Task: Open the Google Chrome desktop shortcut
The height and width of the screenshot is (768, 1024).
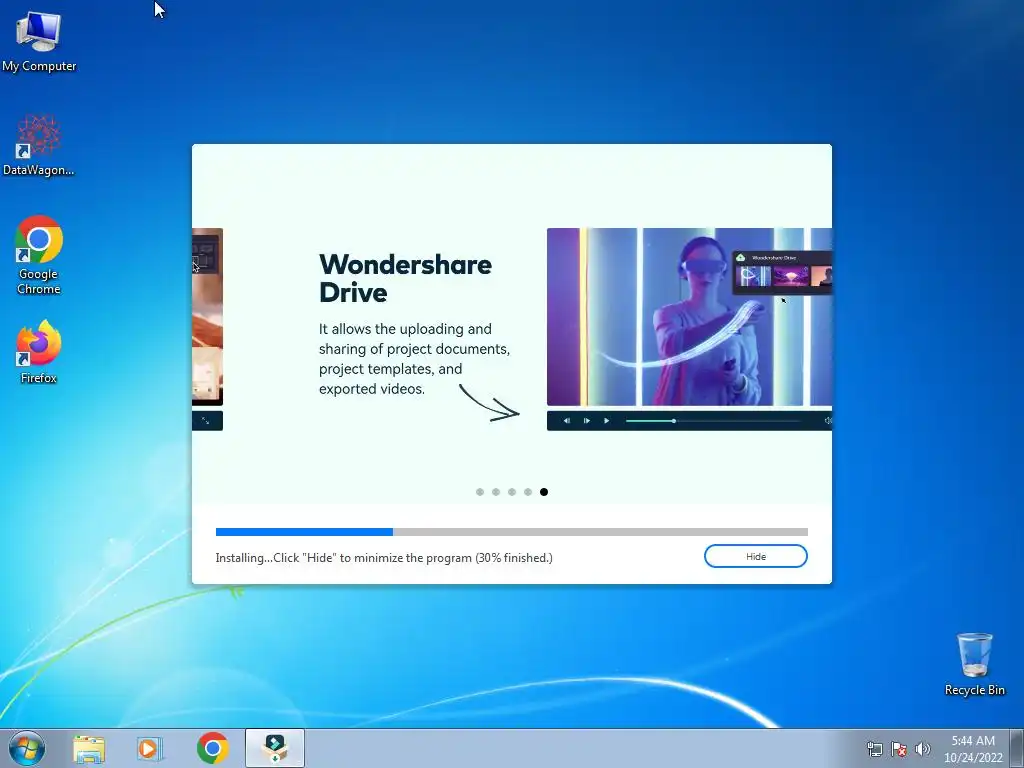Action: click(39, 255)
